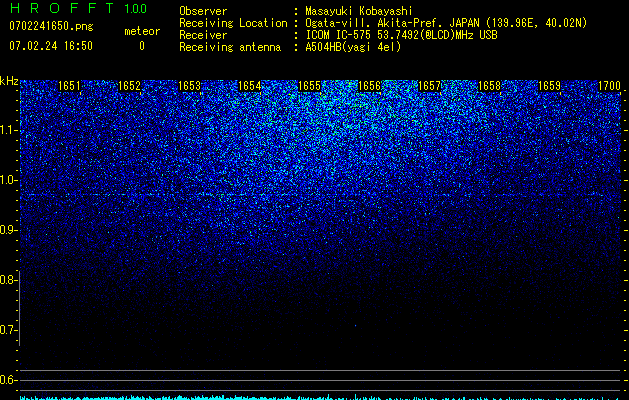Click time marker 1652
Screen dimensions: 629x400
tap(129, 86)
